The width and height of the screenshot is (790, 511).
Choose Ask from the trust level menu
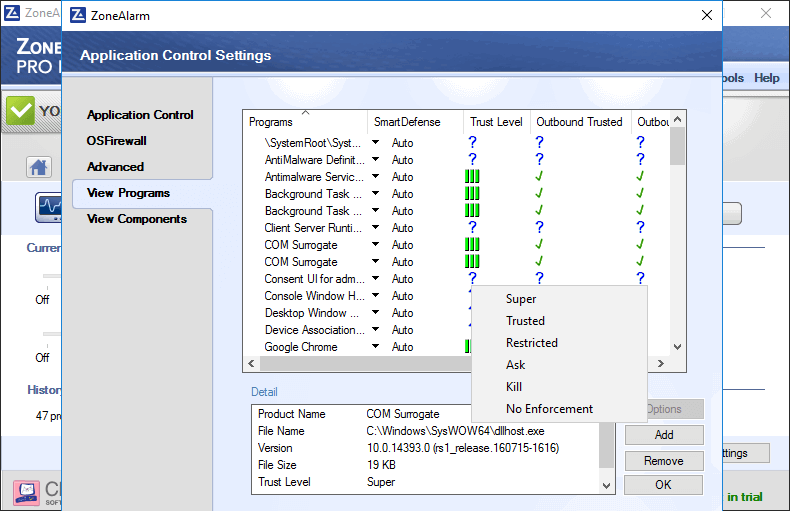(x=559, y=364)
